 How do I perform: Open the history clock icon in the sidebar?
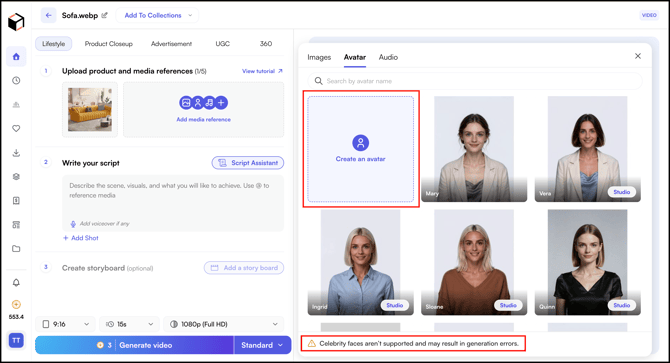click(16, 81)
